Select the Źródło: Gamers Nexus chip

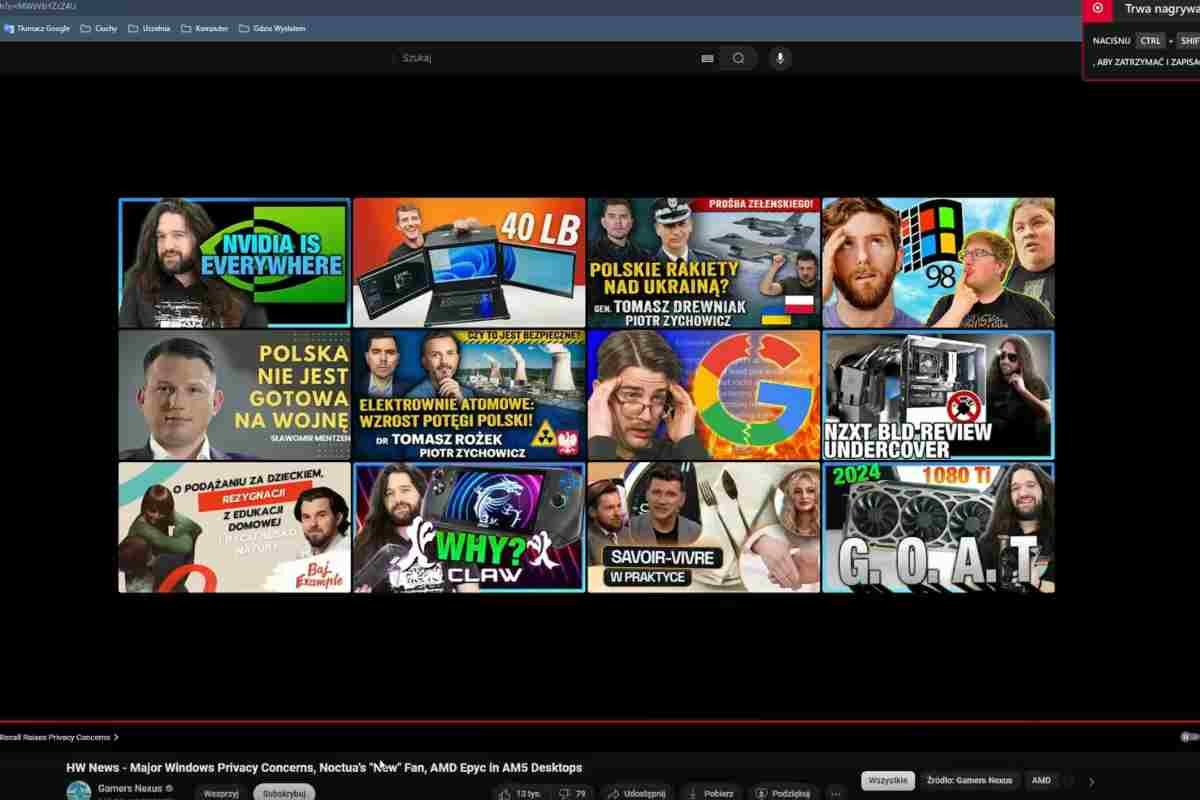click(x=968, y=780)
